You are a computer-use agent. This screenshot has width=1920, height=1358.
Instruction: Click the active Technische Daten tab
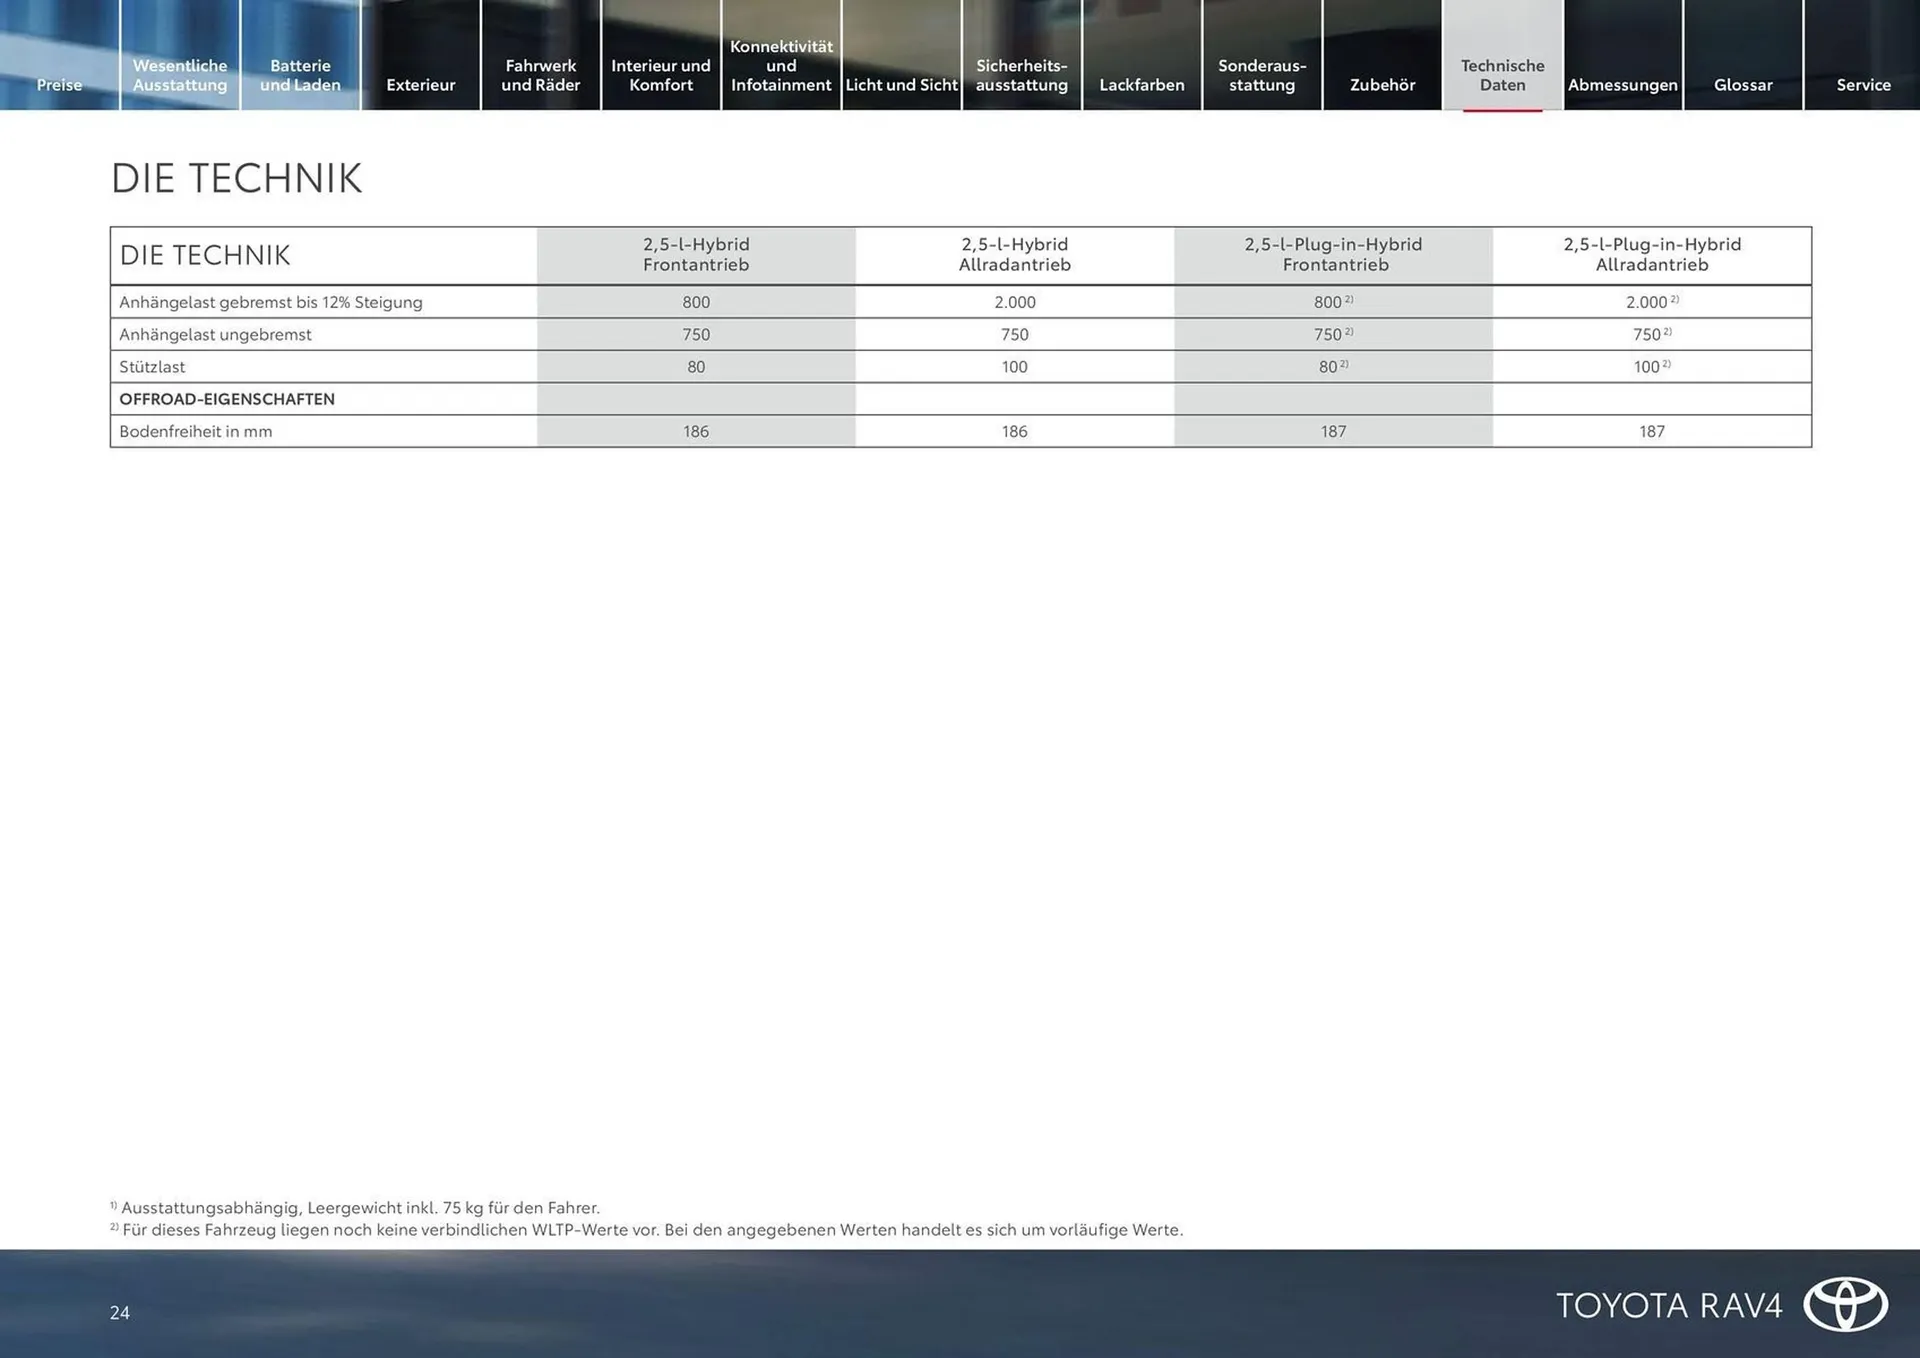[1502, 75]
